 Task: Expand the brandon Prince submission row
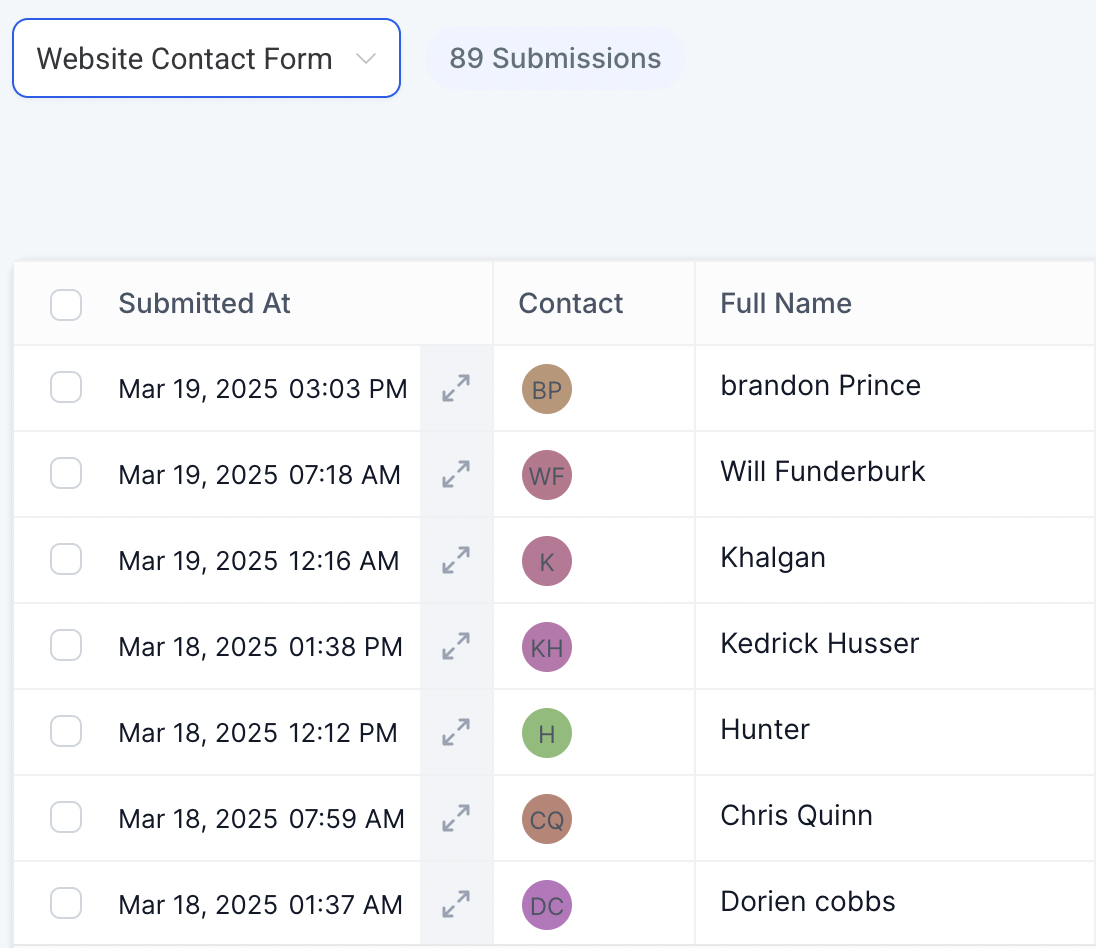tap(456, 388)
